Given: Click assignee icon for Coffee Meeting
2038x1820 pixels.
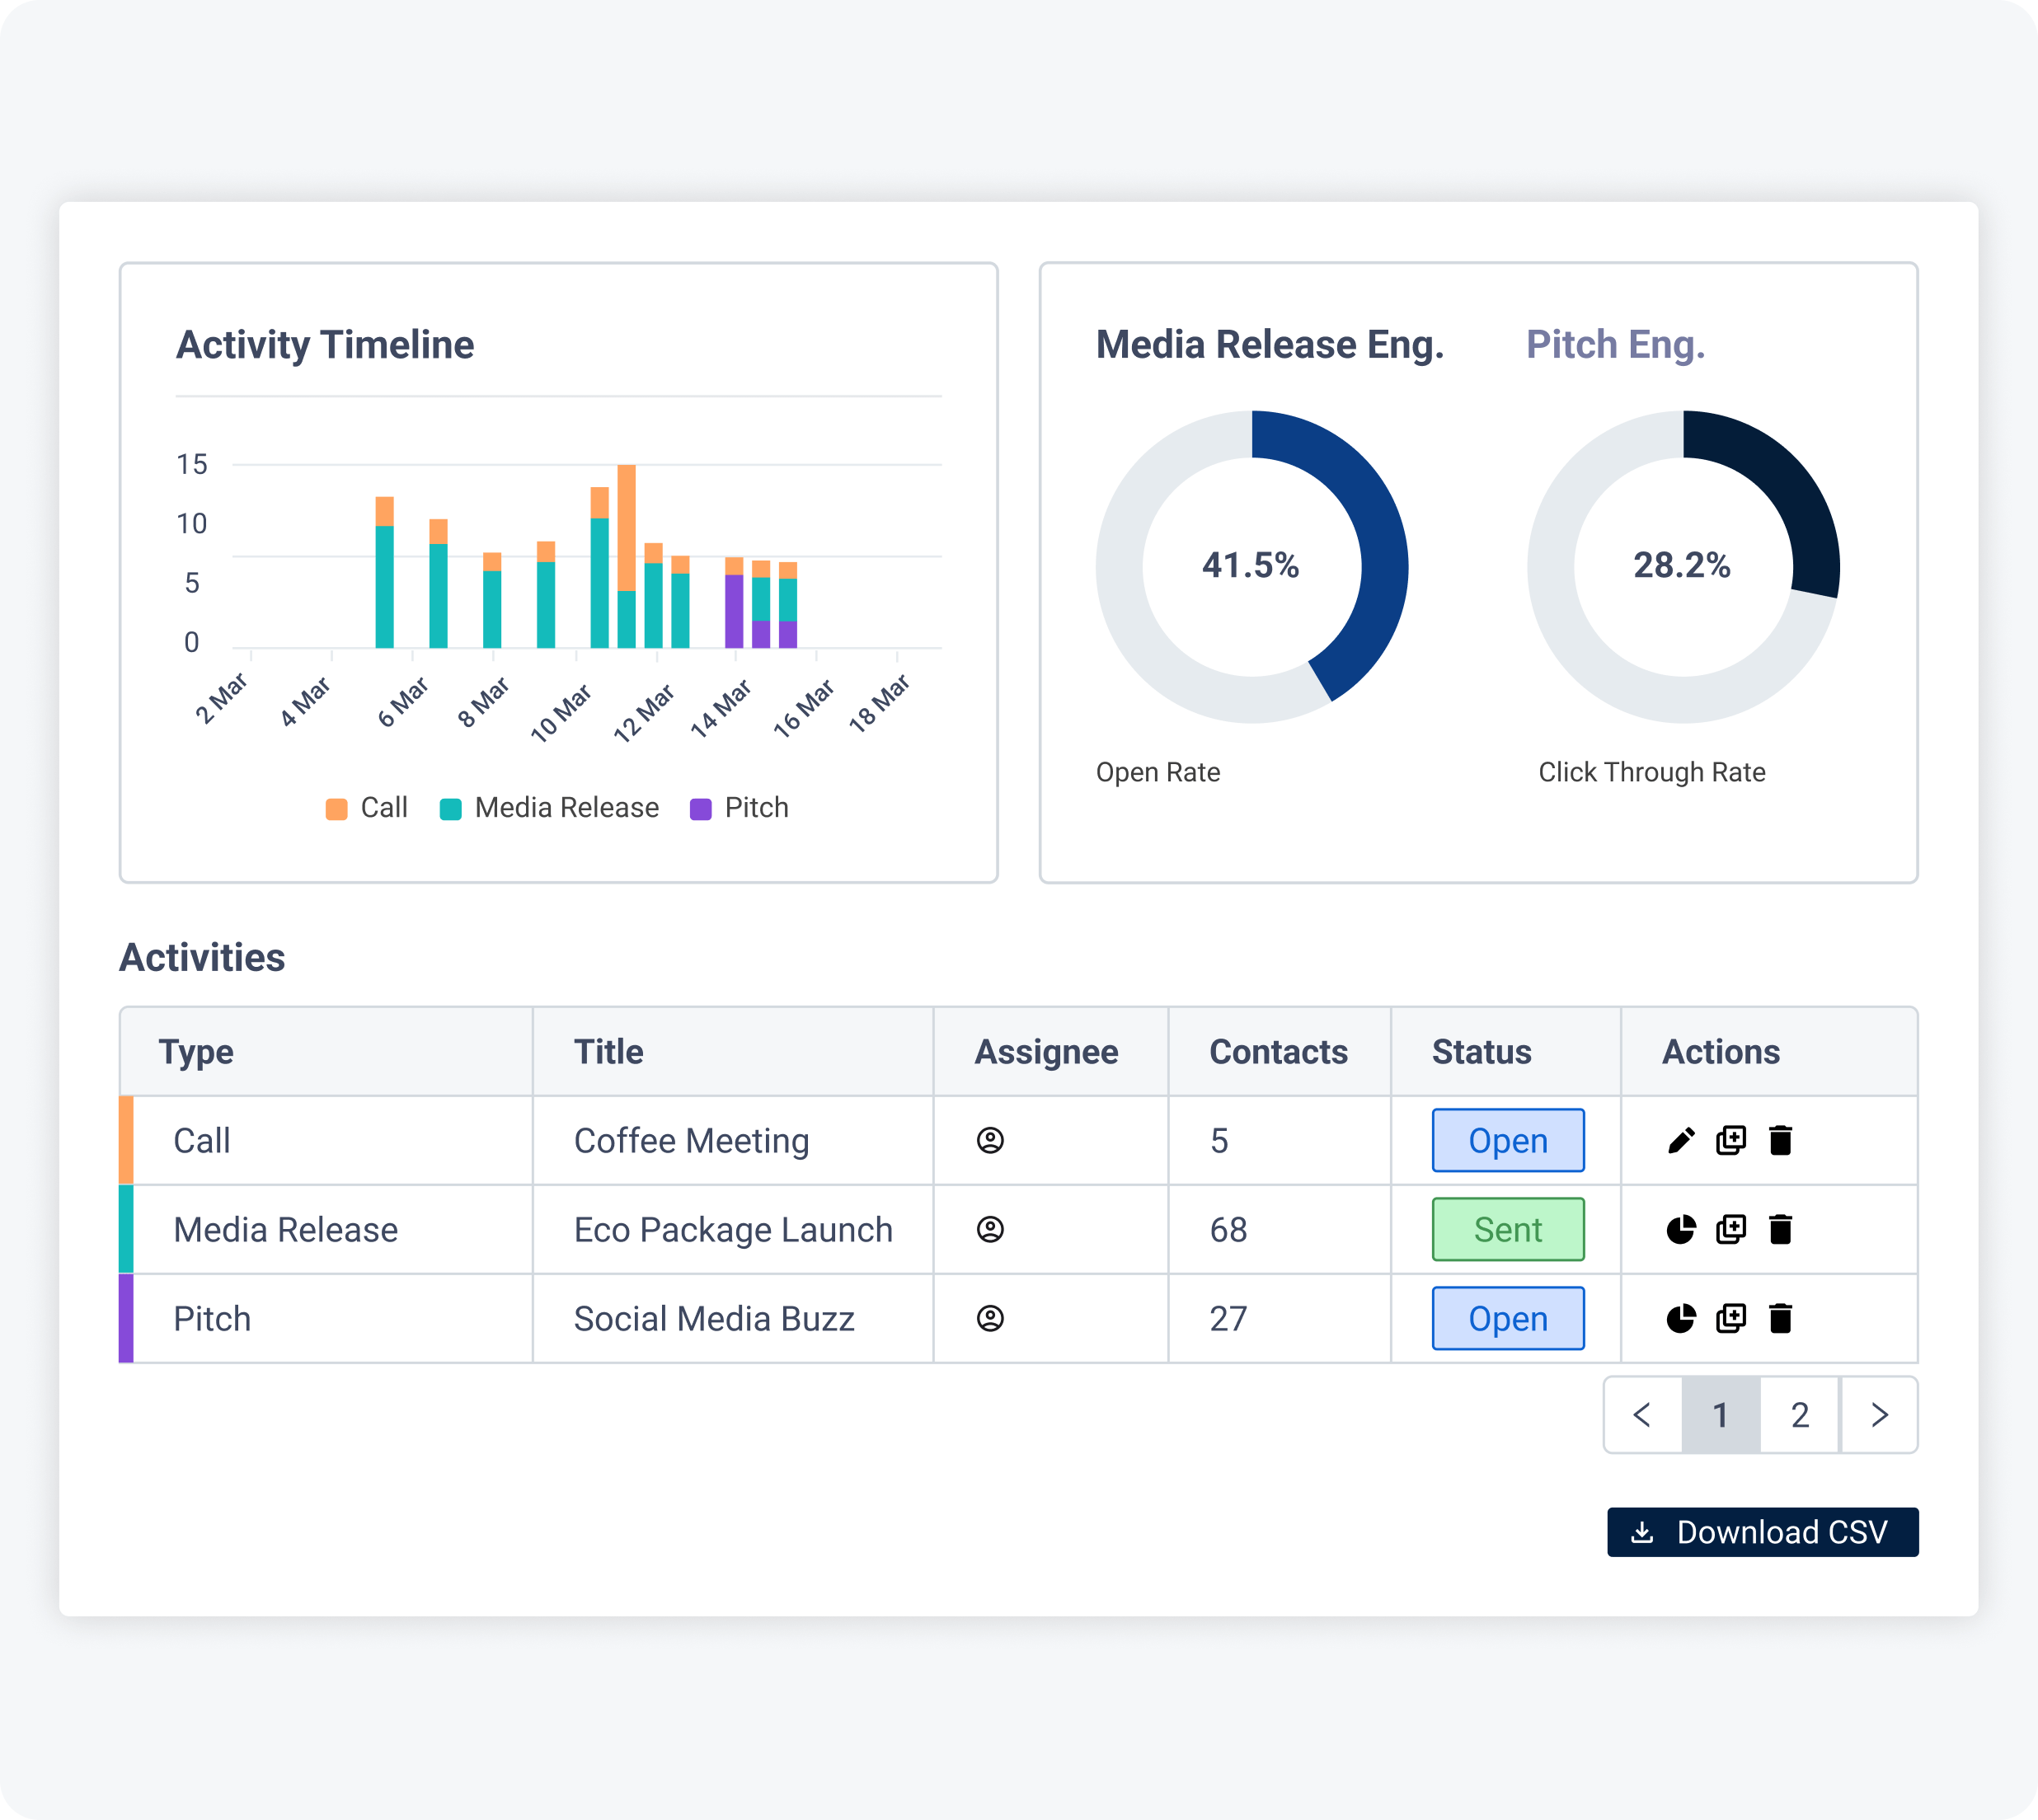Looking at the screenshot, I should pos(990,1140).
